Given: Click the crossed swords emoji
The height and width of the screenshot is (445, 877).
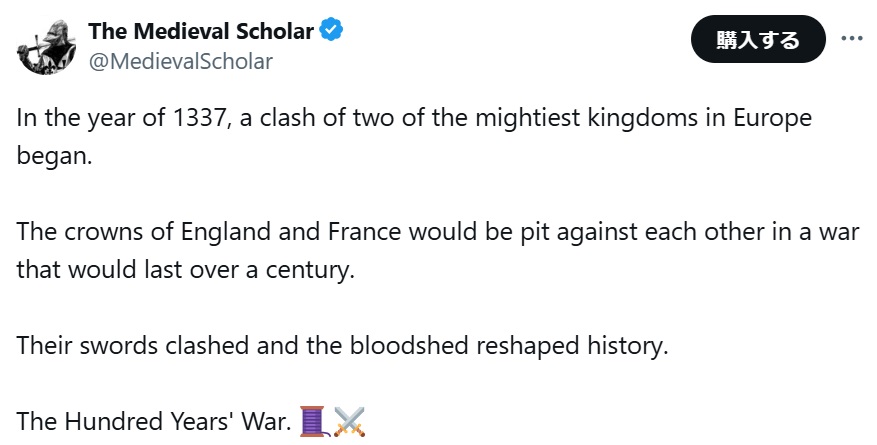Looking at the screenshot, I should pos(349,422).
